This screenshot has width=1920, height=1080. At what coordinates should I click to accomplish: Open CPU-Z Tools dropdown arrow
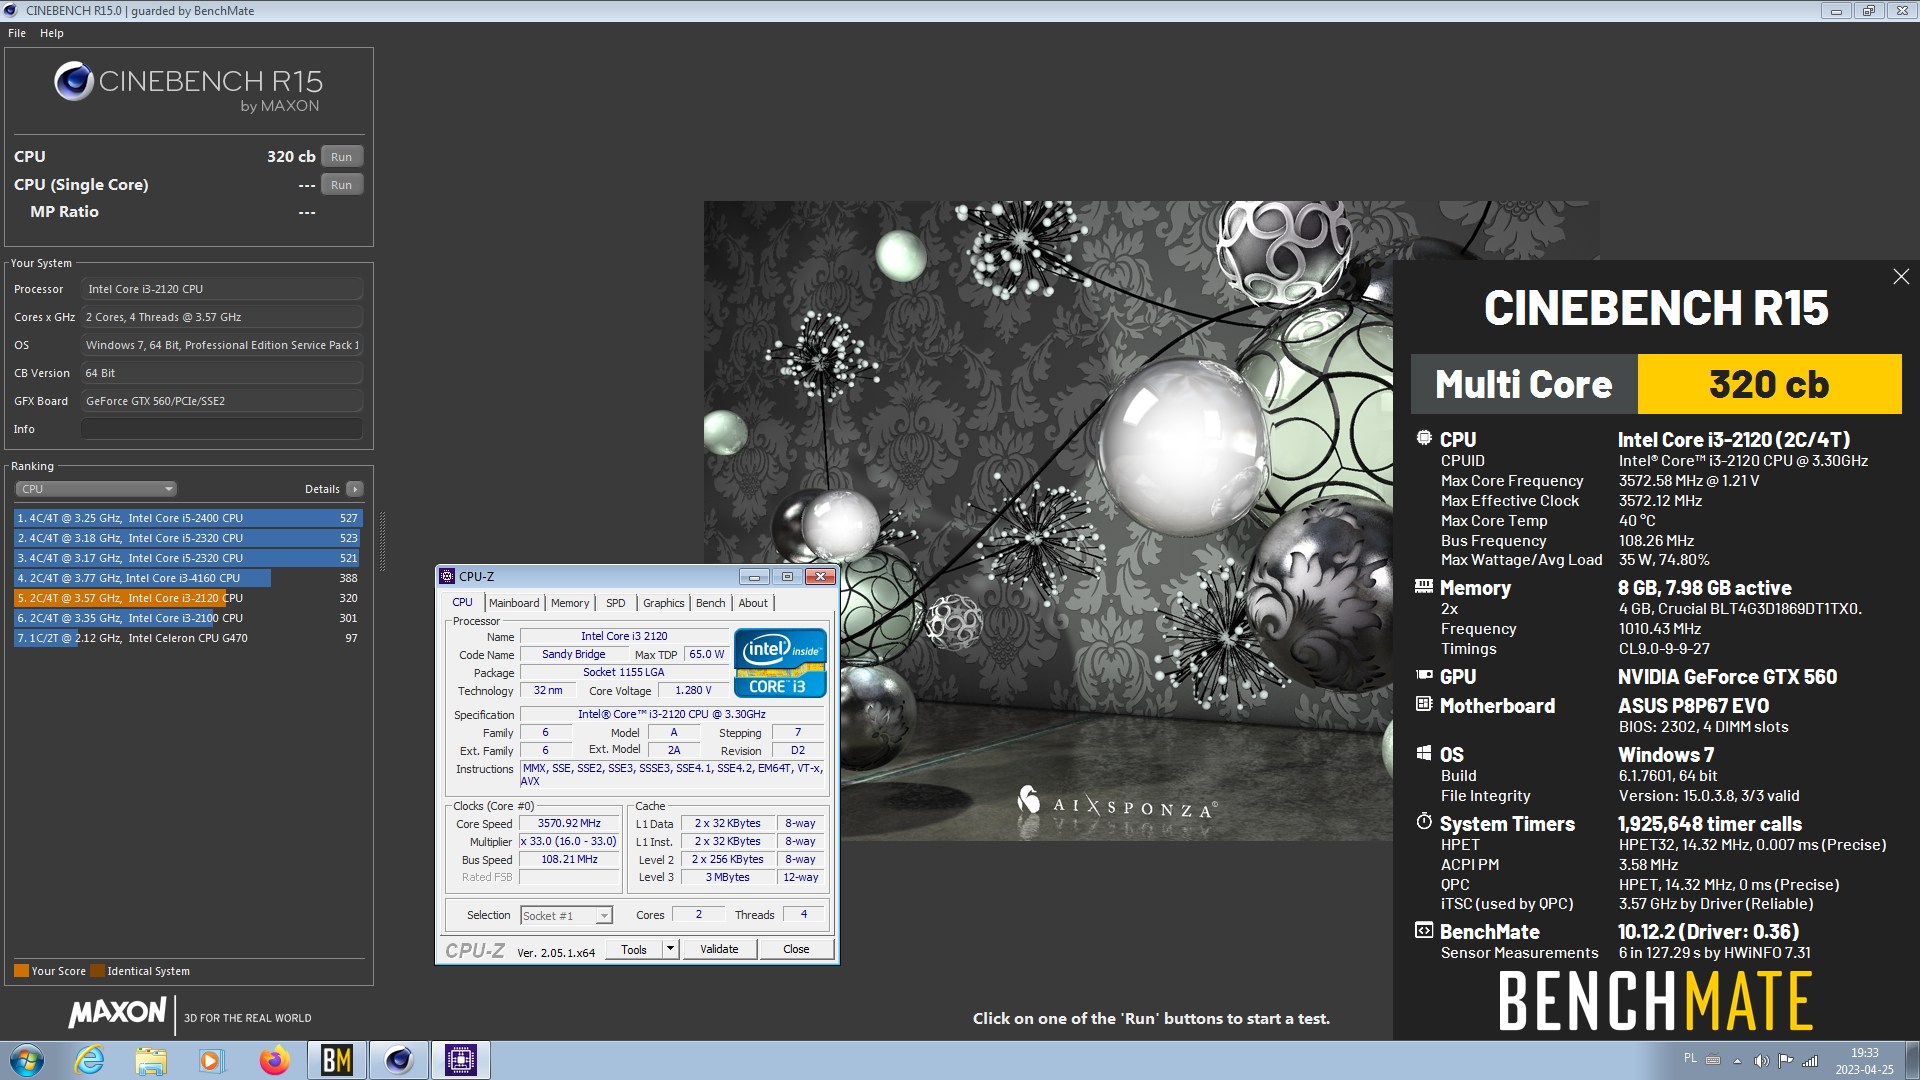coord(671,949)
